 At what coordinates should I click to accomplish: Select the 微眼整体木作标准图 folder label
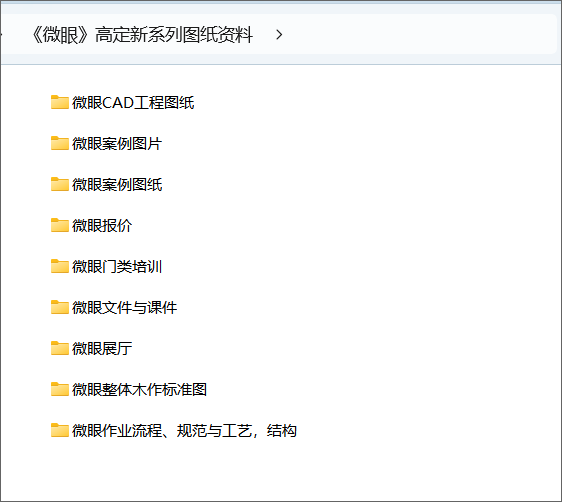pyautogui.click(x=139, y=389)
